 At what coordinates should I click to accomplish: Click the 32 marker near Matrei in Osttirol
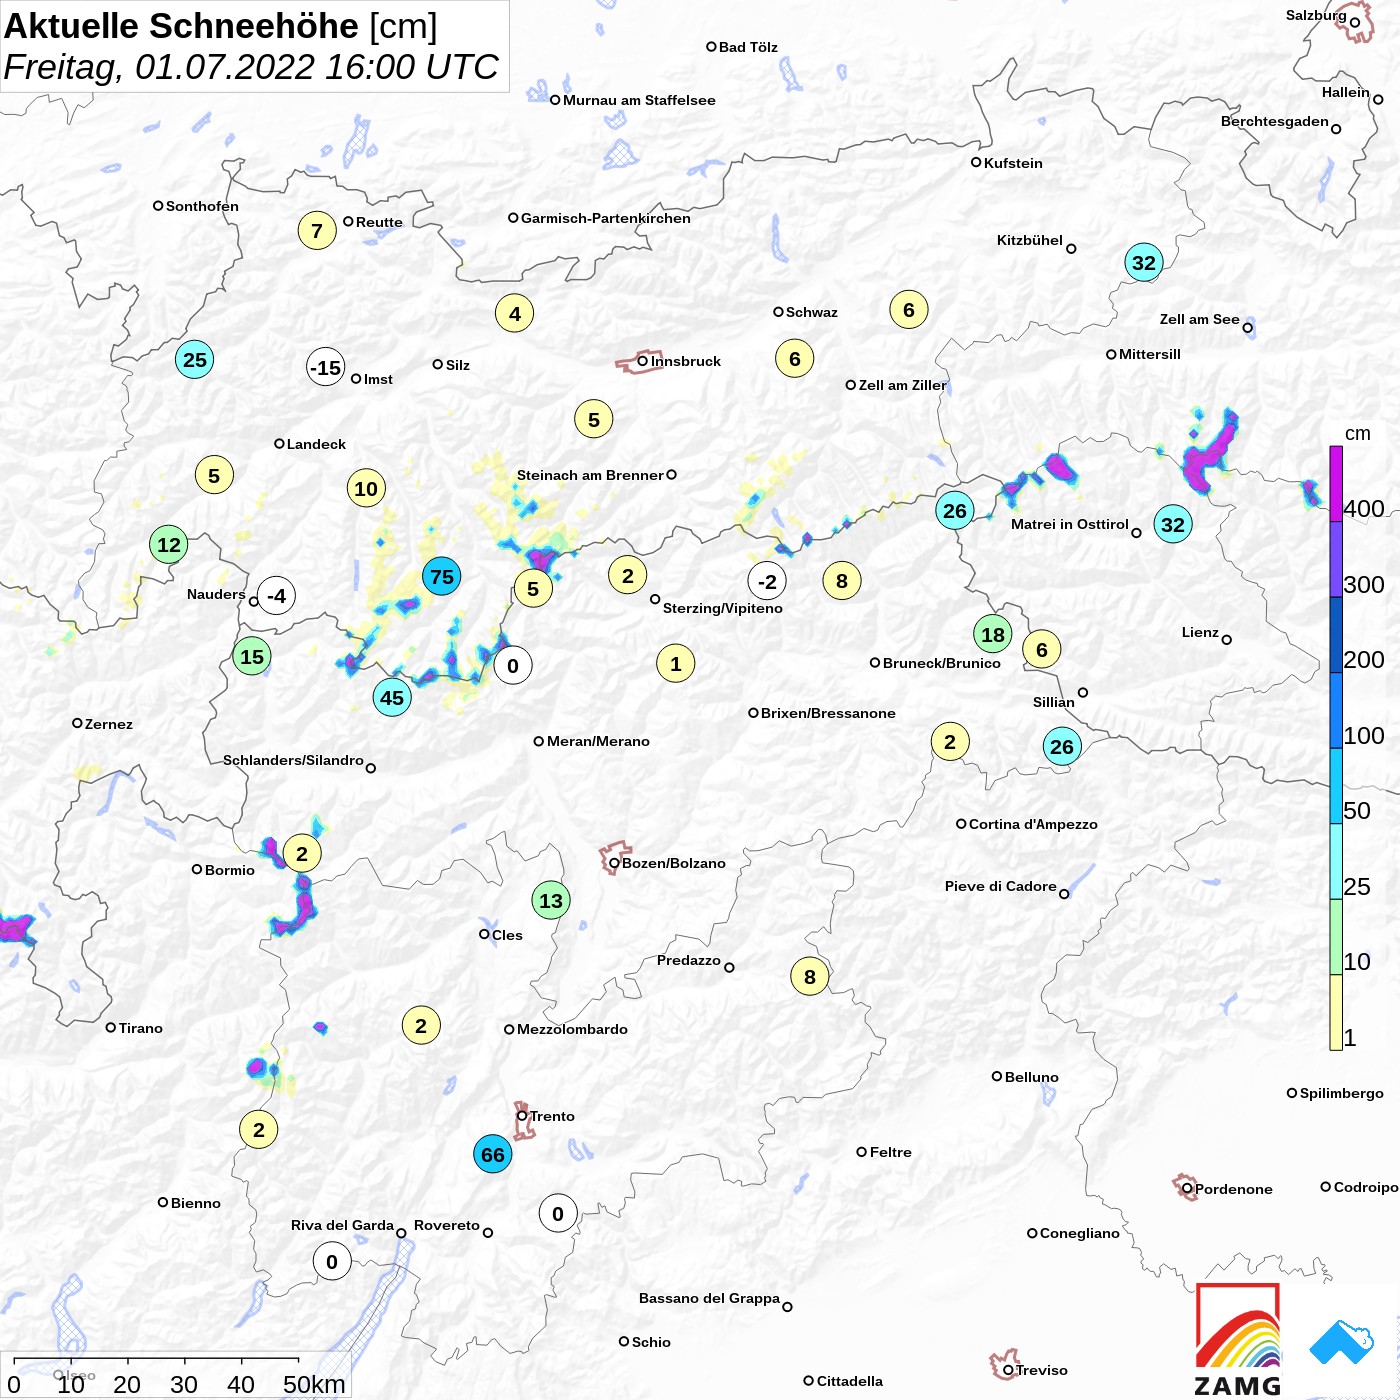coord(1173,524)
